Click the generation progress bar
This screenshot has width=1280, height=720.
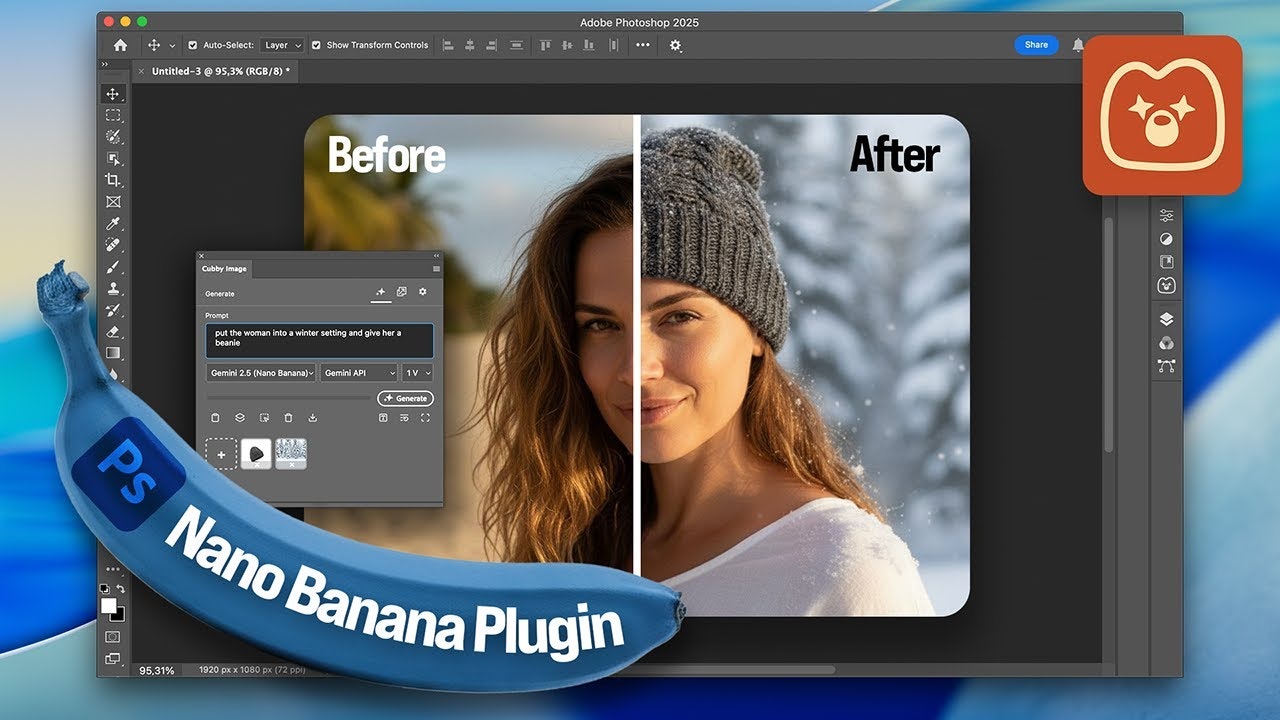pos(289,398)
